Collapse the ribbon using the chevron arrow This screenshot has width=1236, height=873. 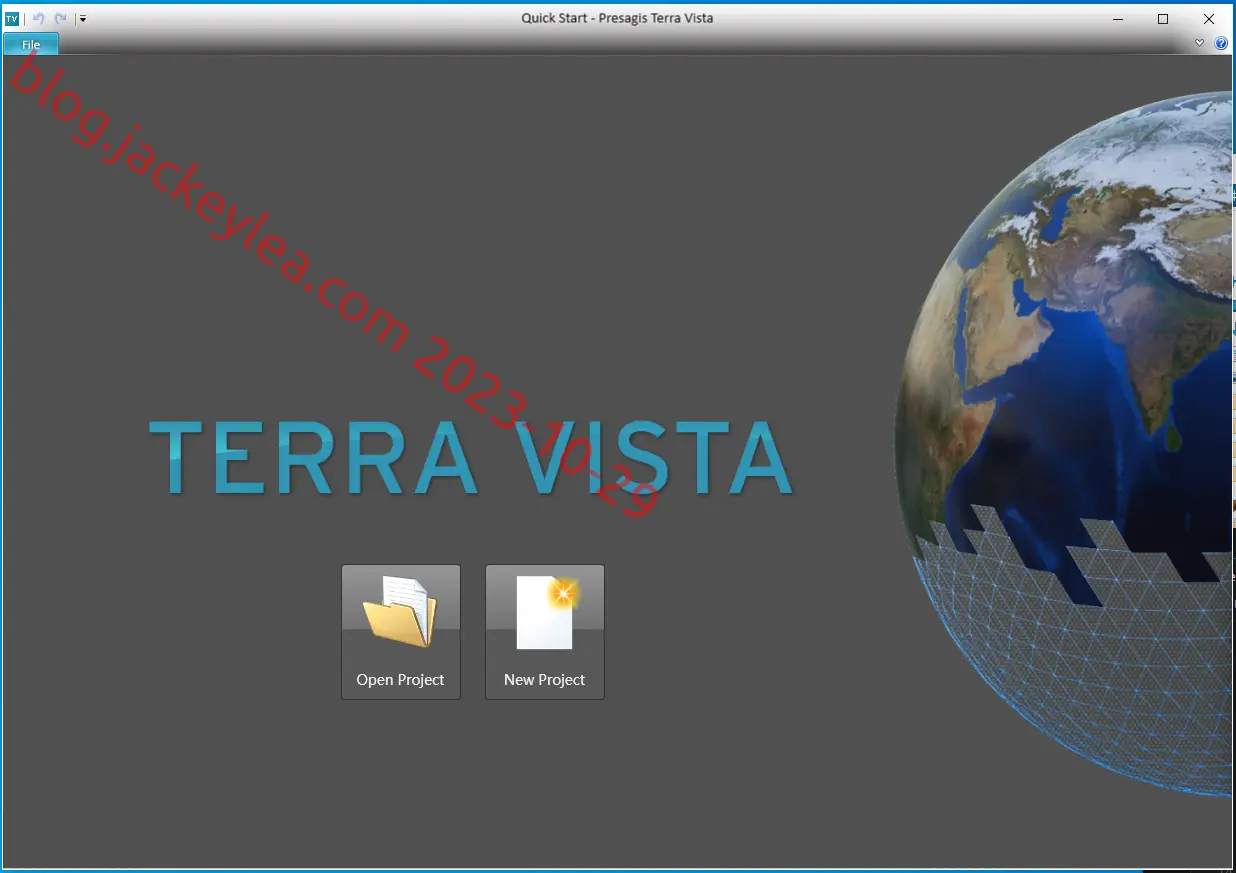(1200, 43)
